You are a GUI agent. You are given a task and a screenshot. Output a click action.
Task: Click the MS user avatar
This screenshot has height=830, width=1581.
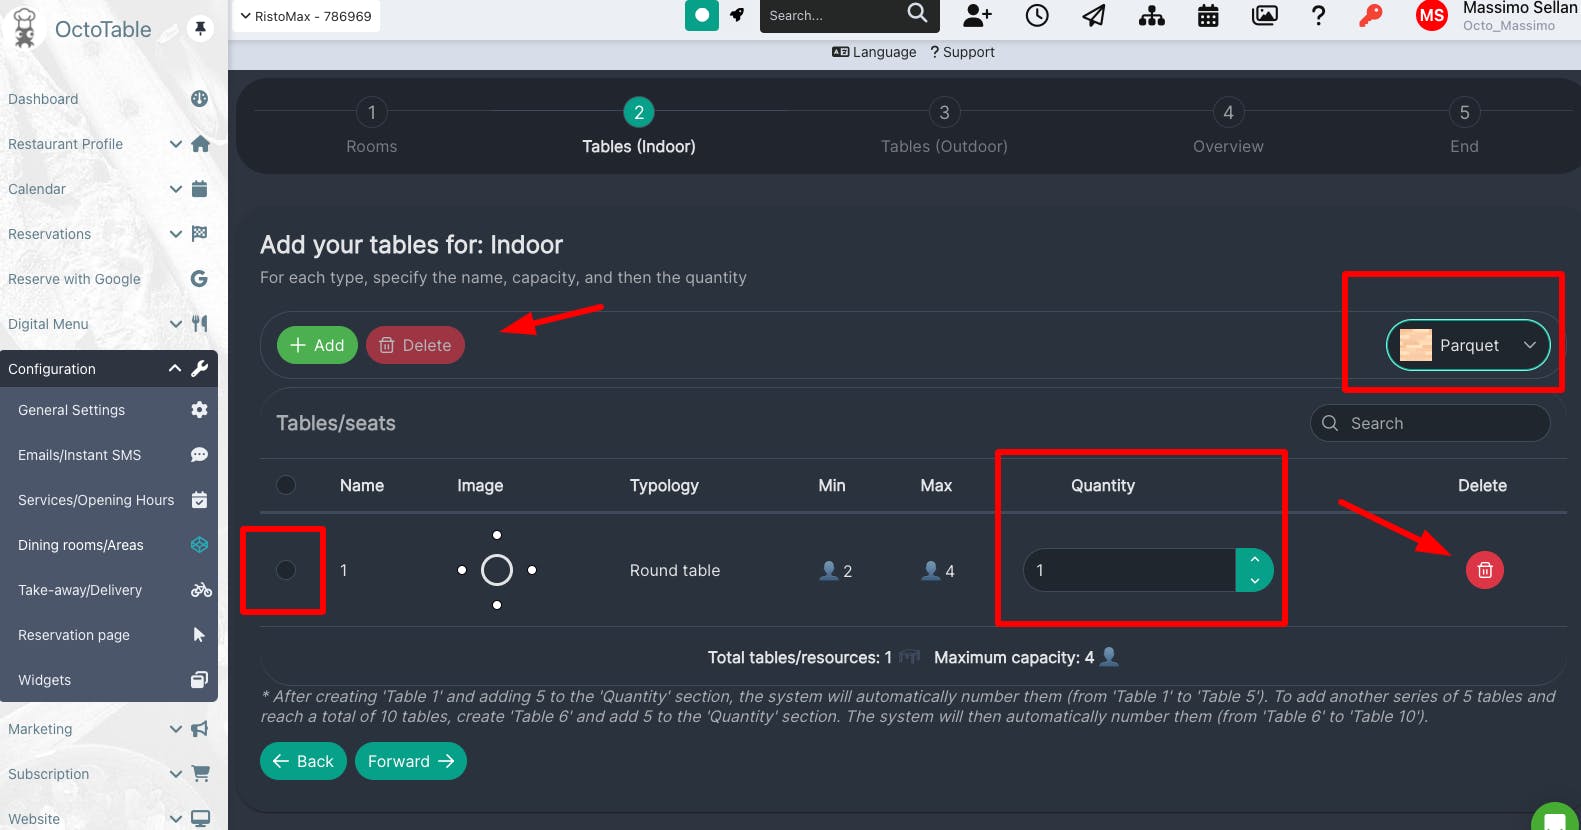pyautogui.click(x=1432, y=15)
